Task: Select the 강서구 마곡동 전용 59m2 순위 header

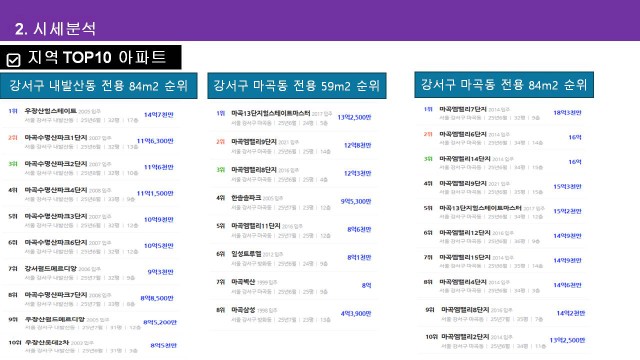Action: point(297,86)
